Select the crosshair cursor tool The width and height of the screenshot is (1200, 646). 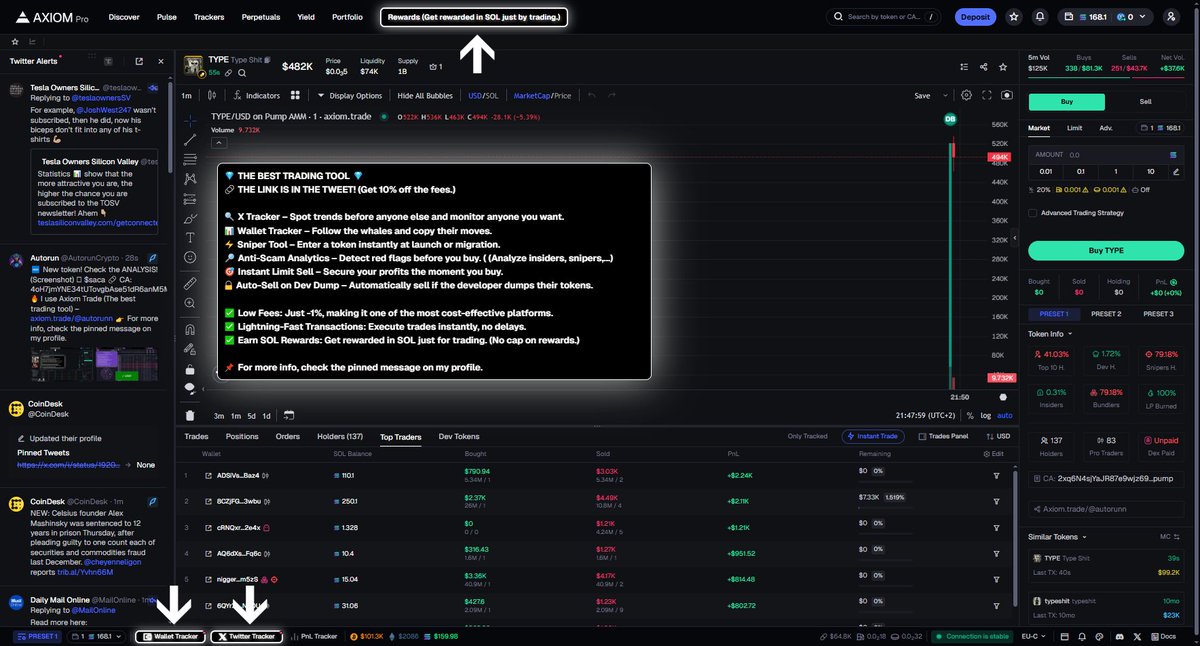tap(190, 119)
